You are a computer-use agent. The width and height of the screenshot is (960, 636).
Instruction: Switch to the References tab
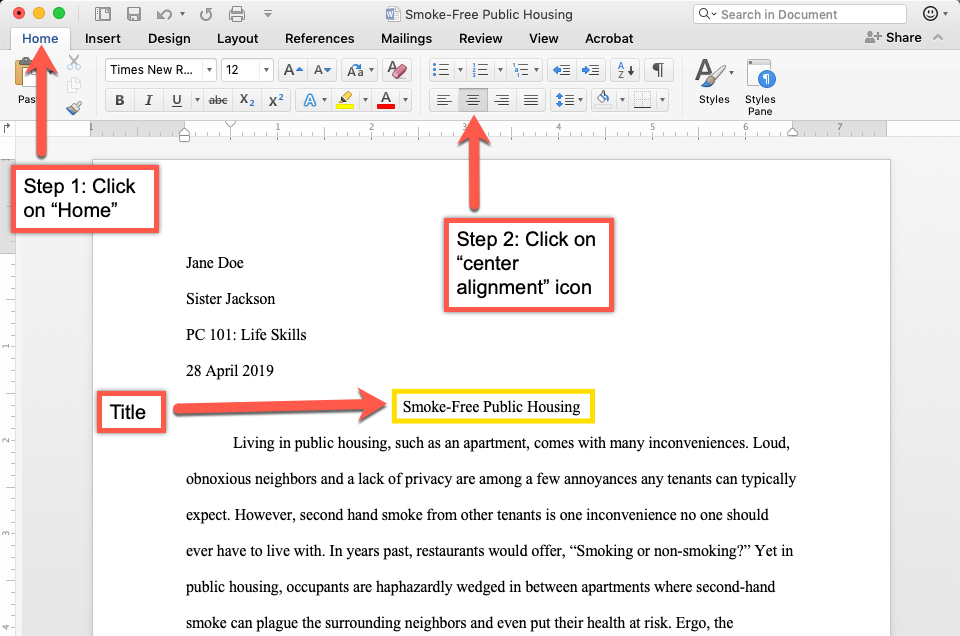pos(319,38)
